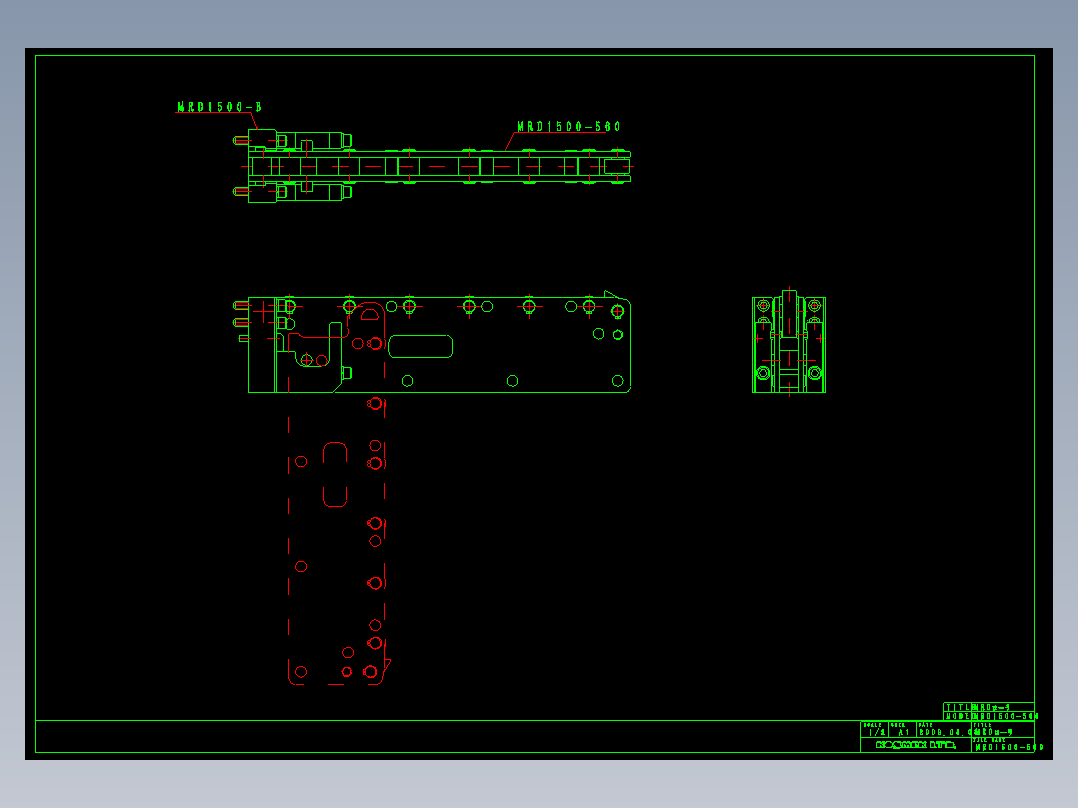Click the upper MODEL value MRD1500 cell
Screen dimensions: 1078x808
[1004, 717]
